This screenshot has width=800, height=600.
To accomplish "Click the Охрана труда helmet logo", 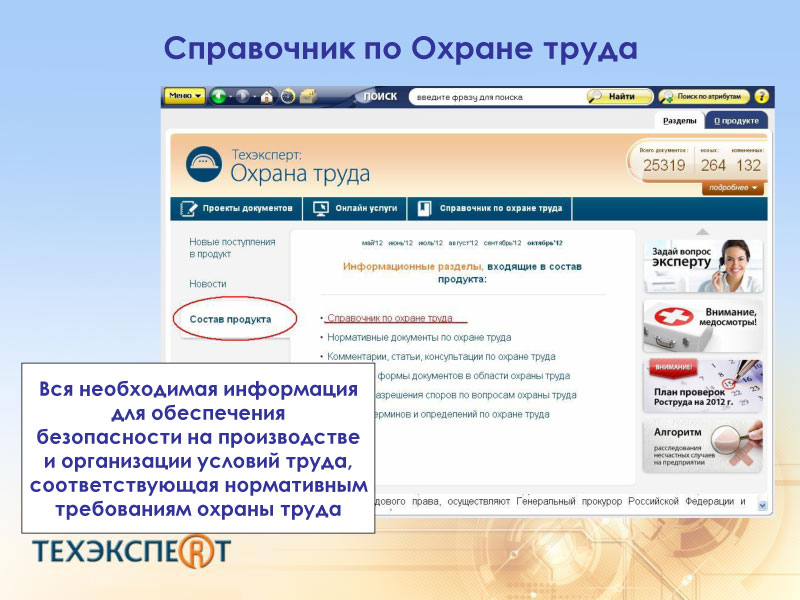I will point(204,164).
